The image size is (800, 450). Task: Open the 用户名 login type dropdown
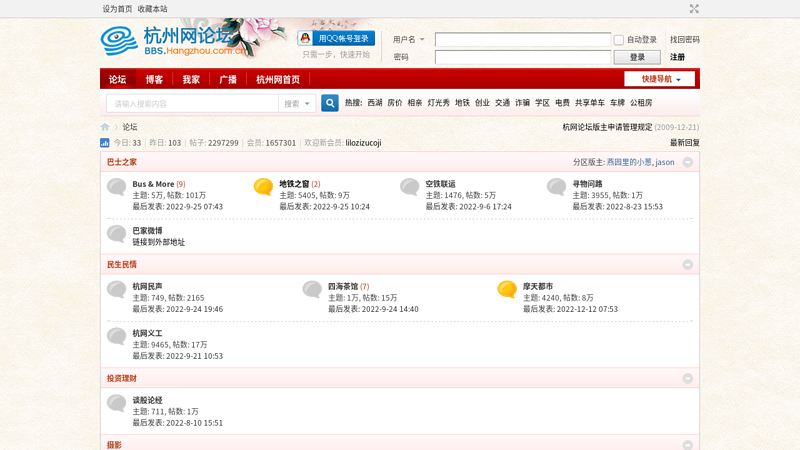pos(409,39)
